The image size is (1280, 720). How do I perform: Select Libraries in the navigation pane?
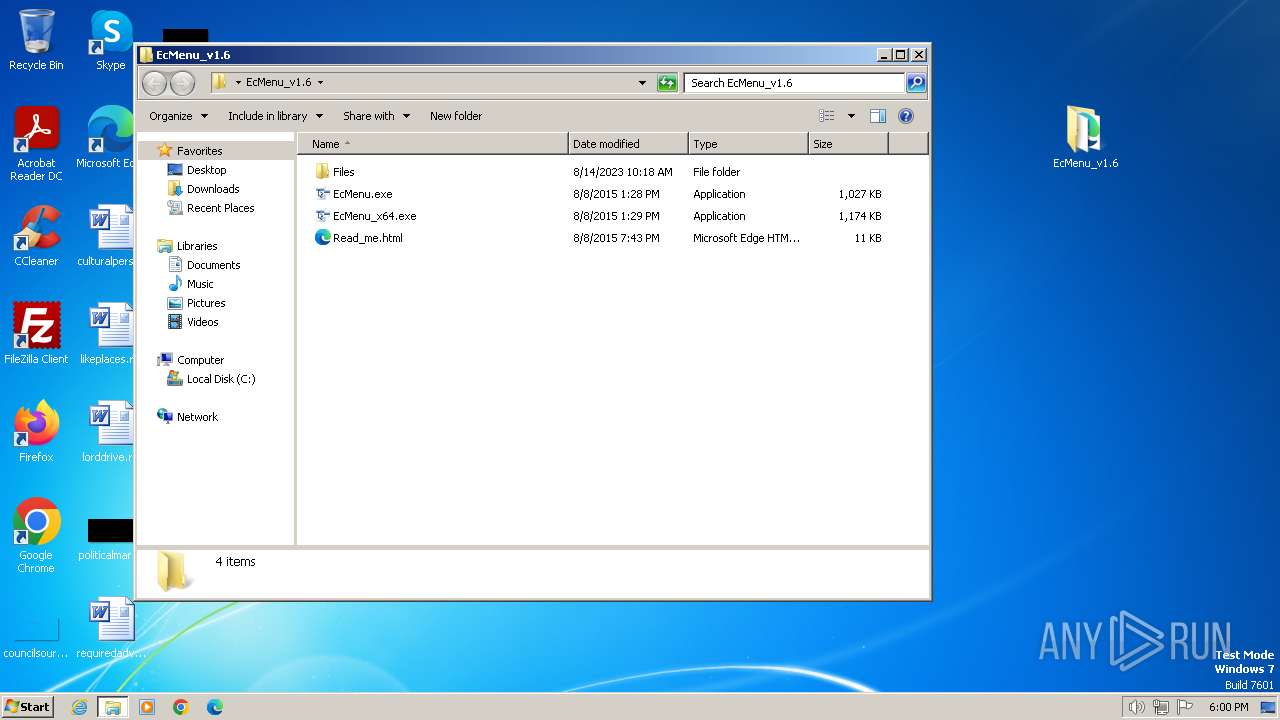(197, 246)
